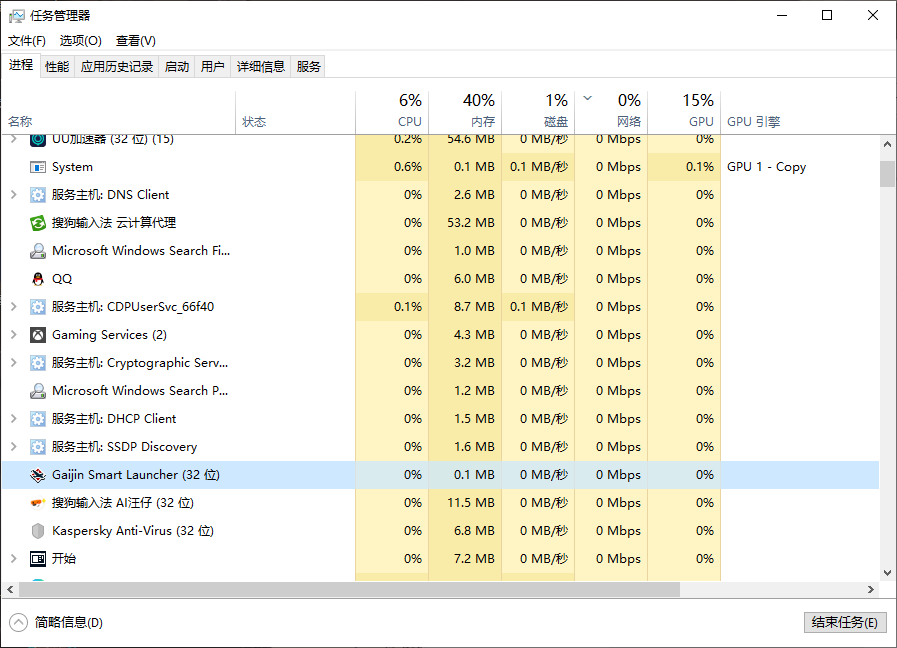Switch to the 应用历史记录 tab
897x648 pixels.
pyautogui.click(x=117, y=67)
